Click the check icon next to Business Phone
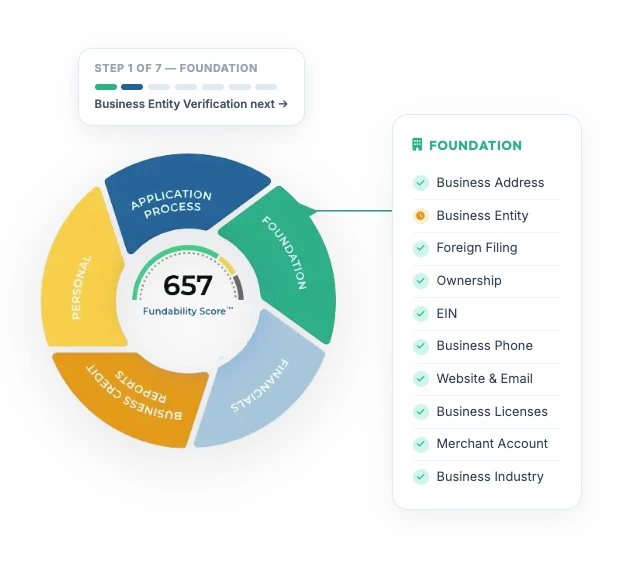The height and width of the screenshot is (577, 623). click(x=421, y=346)
